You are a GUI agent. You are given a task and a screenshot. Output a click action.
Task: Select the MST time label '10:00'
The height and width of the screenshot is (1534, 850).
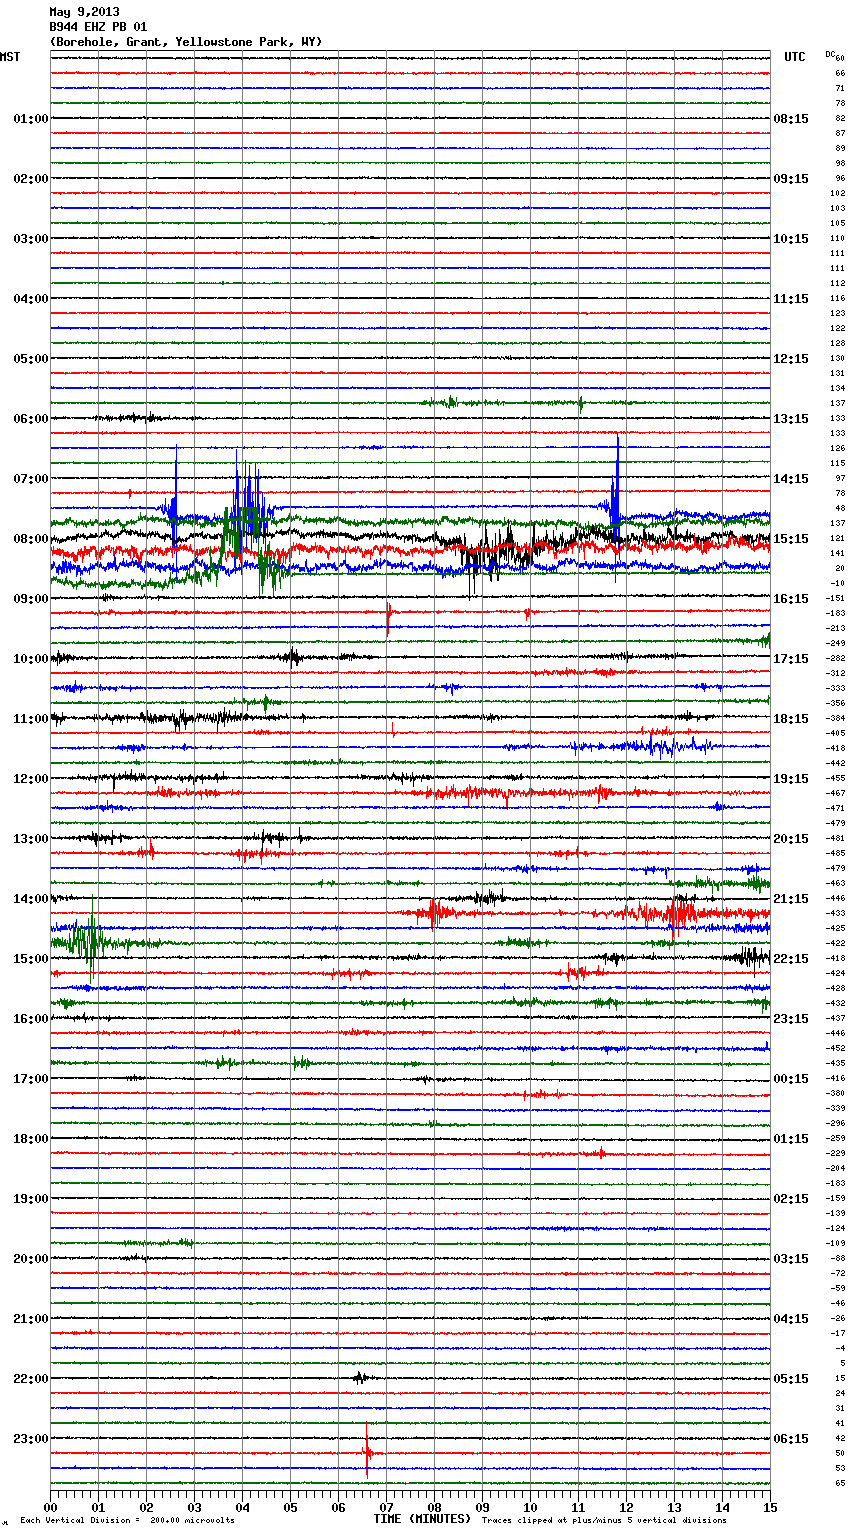point(31,659)
